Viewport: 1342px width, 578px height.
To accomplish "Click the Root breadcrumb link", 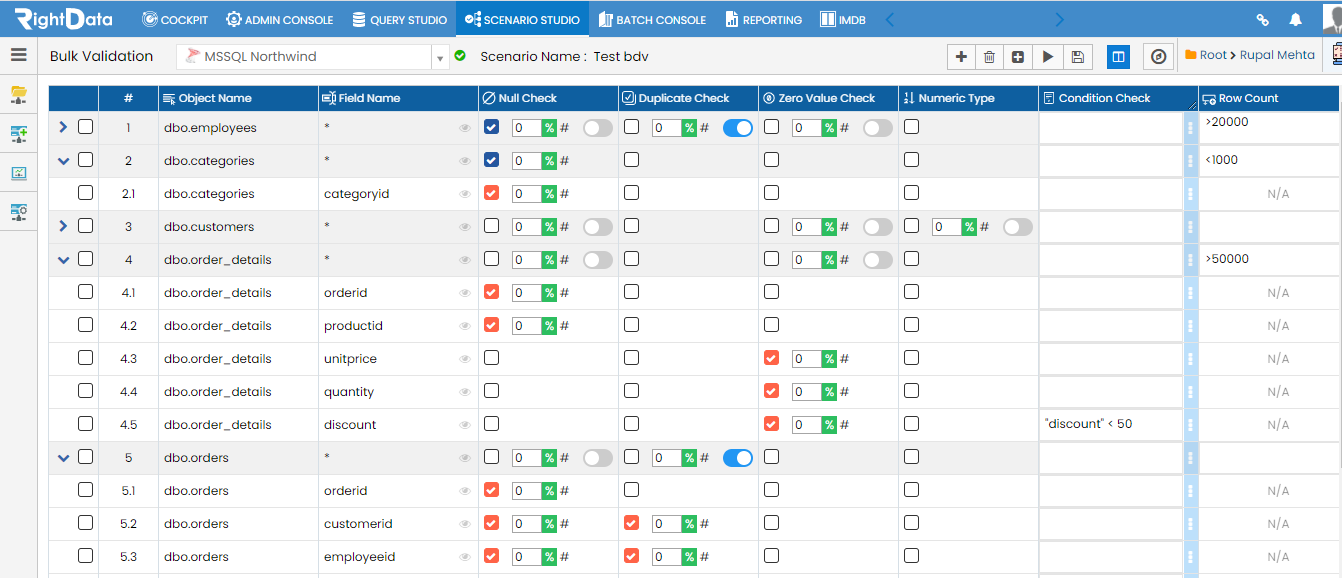I will click(1213, 55).
